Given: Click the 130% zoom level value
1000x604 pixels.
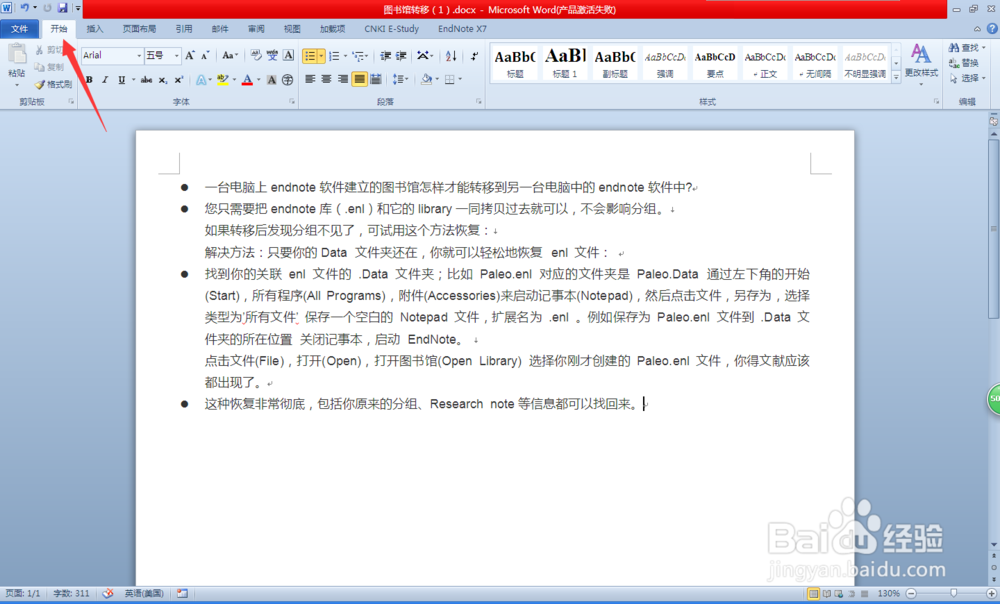Looking at the screenshot, I should pos(888,594).
